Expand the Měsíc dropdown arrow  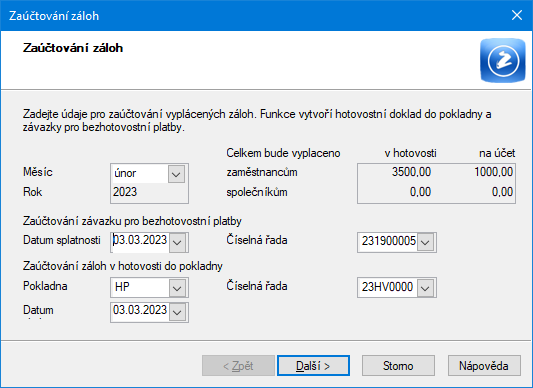[x=176, y=174]
